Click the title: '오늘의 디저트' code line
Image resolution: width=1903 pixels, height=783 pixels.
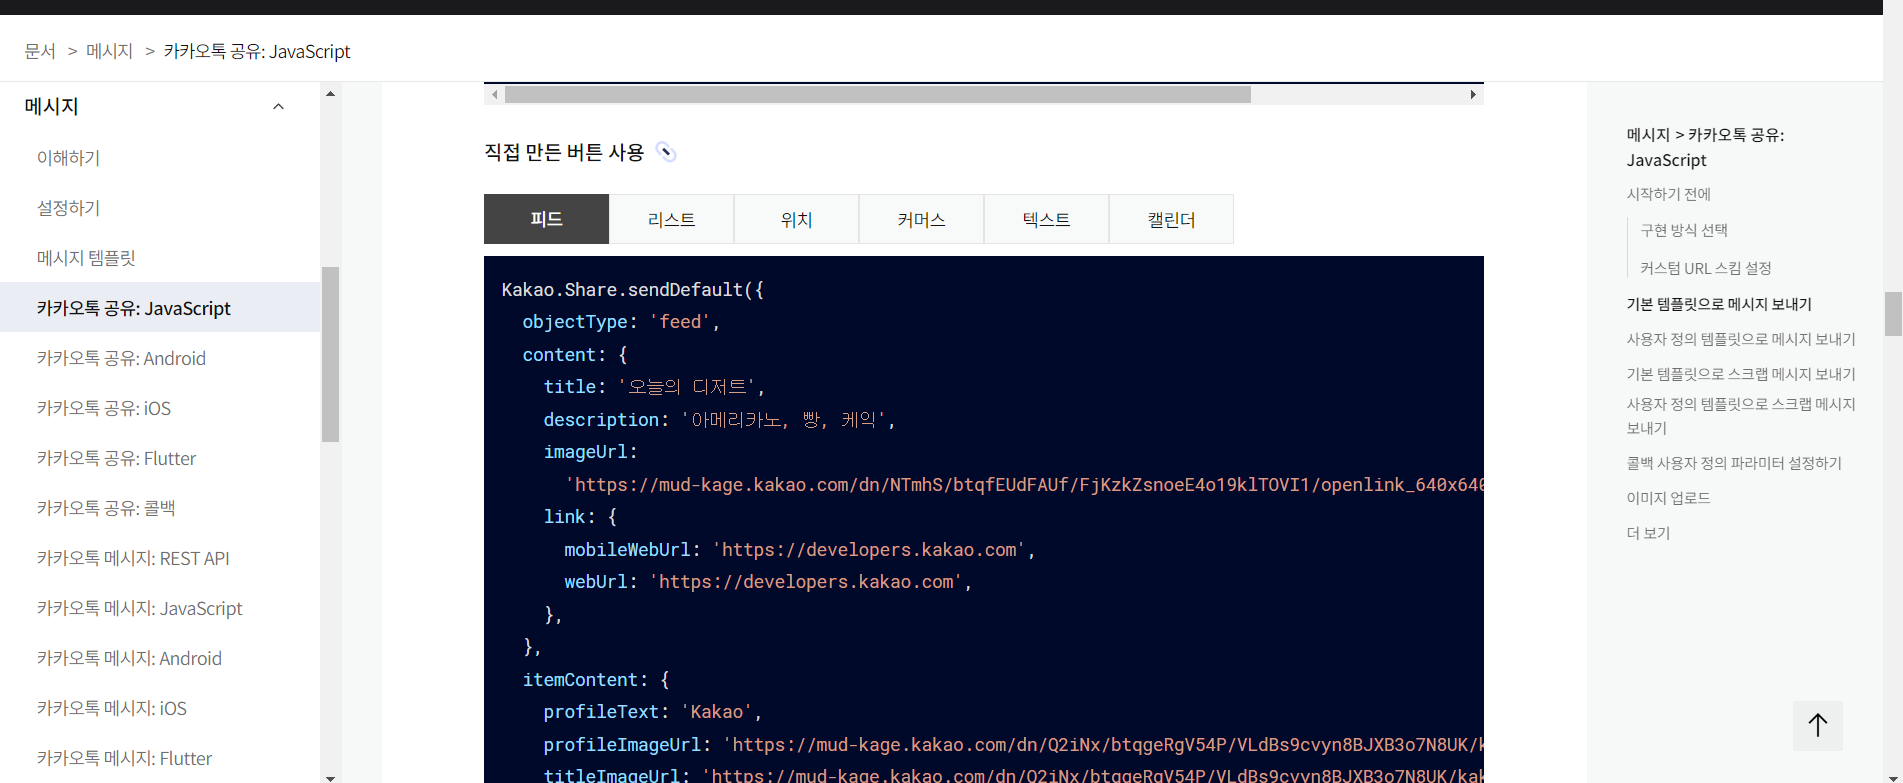click(654, 387)
